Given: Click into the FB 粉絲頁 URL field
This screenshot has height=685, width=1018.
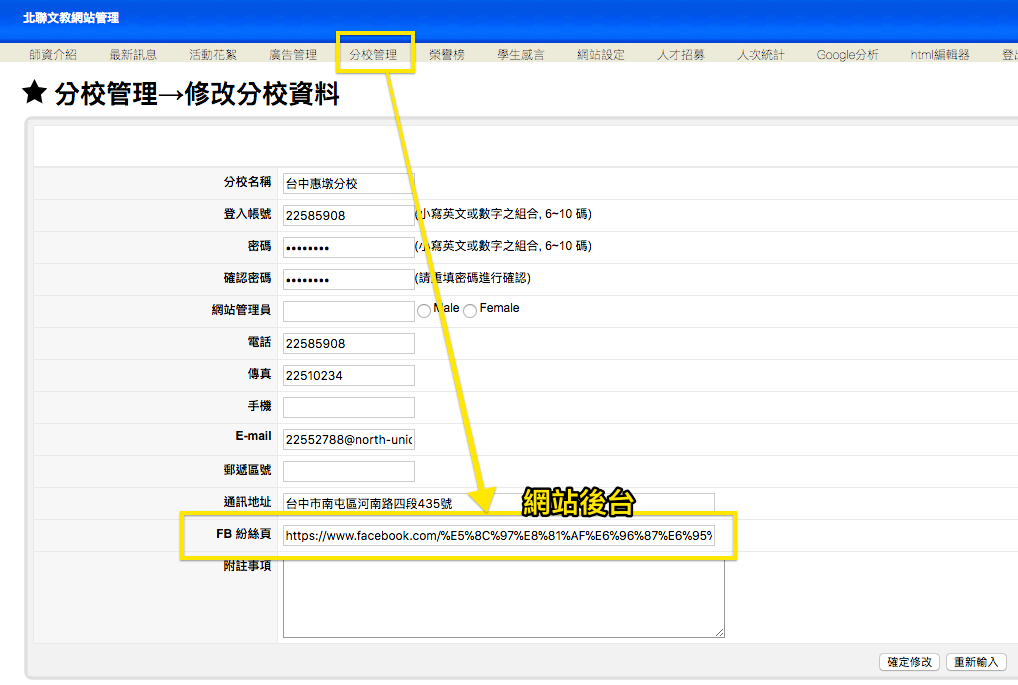Looking at the screenshot, I should click(x=498, y=536).
